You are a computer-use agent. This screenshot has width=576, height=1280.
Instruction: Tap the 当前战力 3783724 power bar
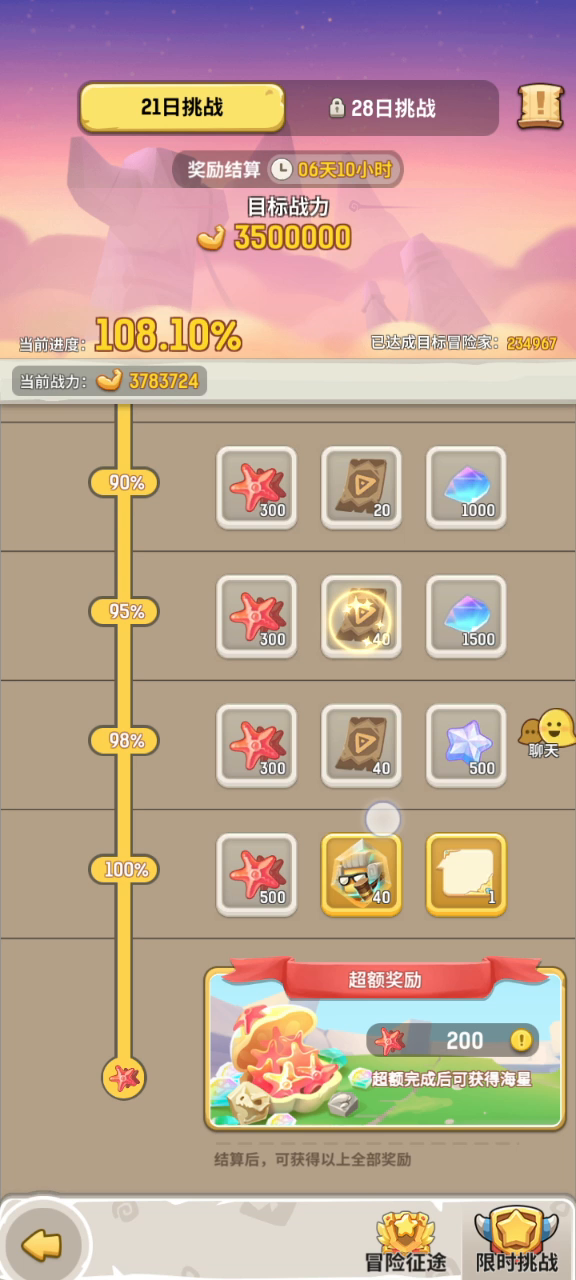click(x=110, y=380)
